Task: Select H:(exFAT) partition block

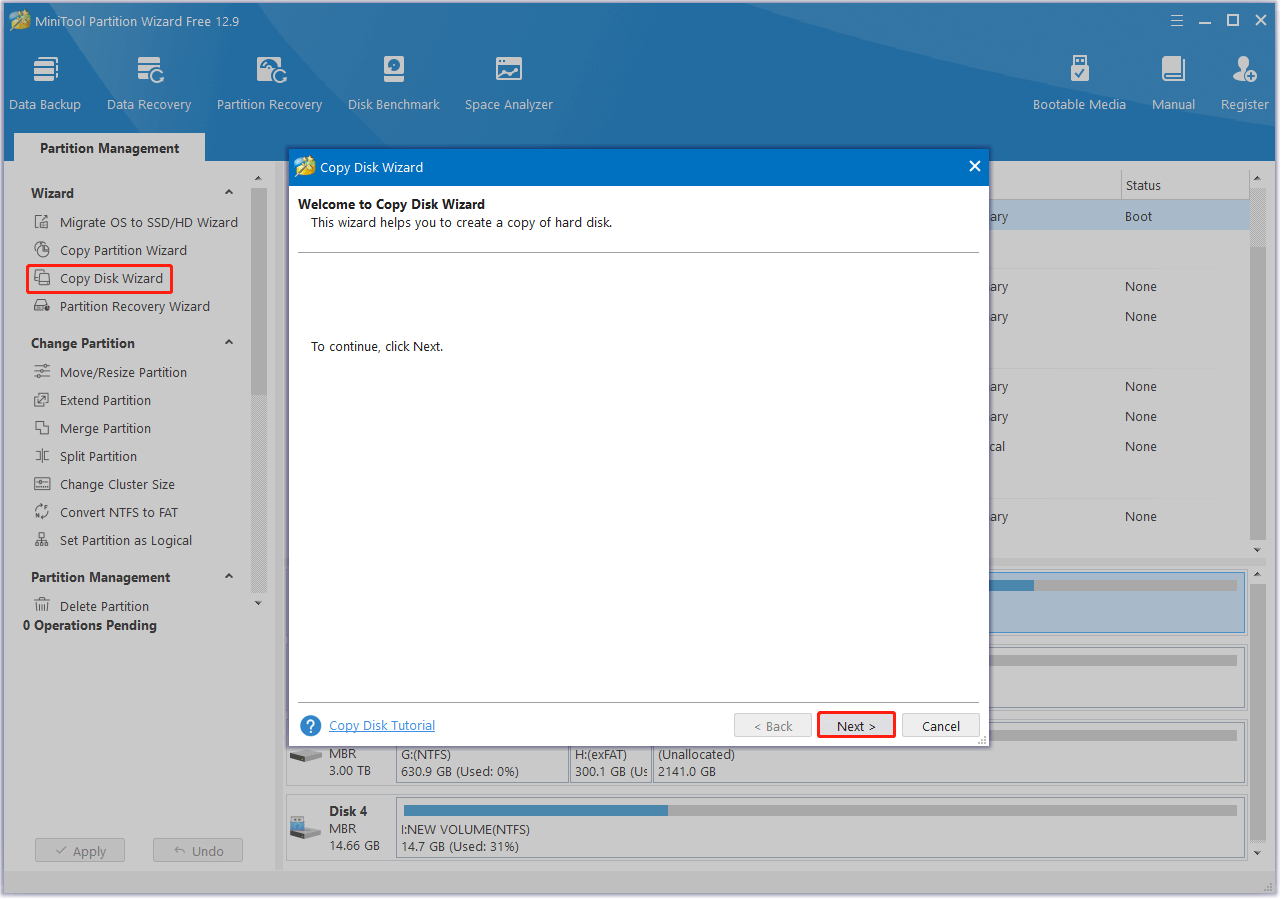Action: pos(611,763)
